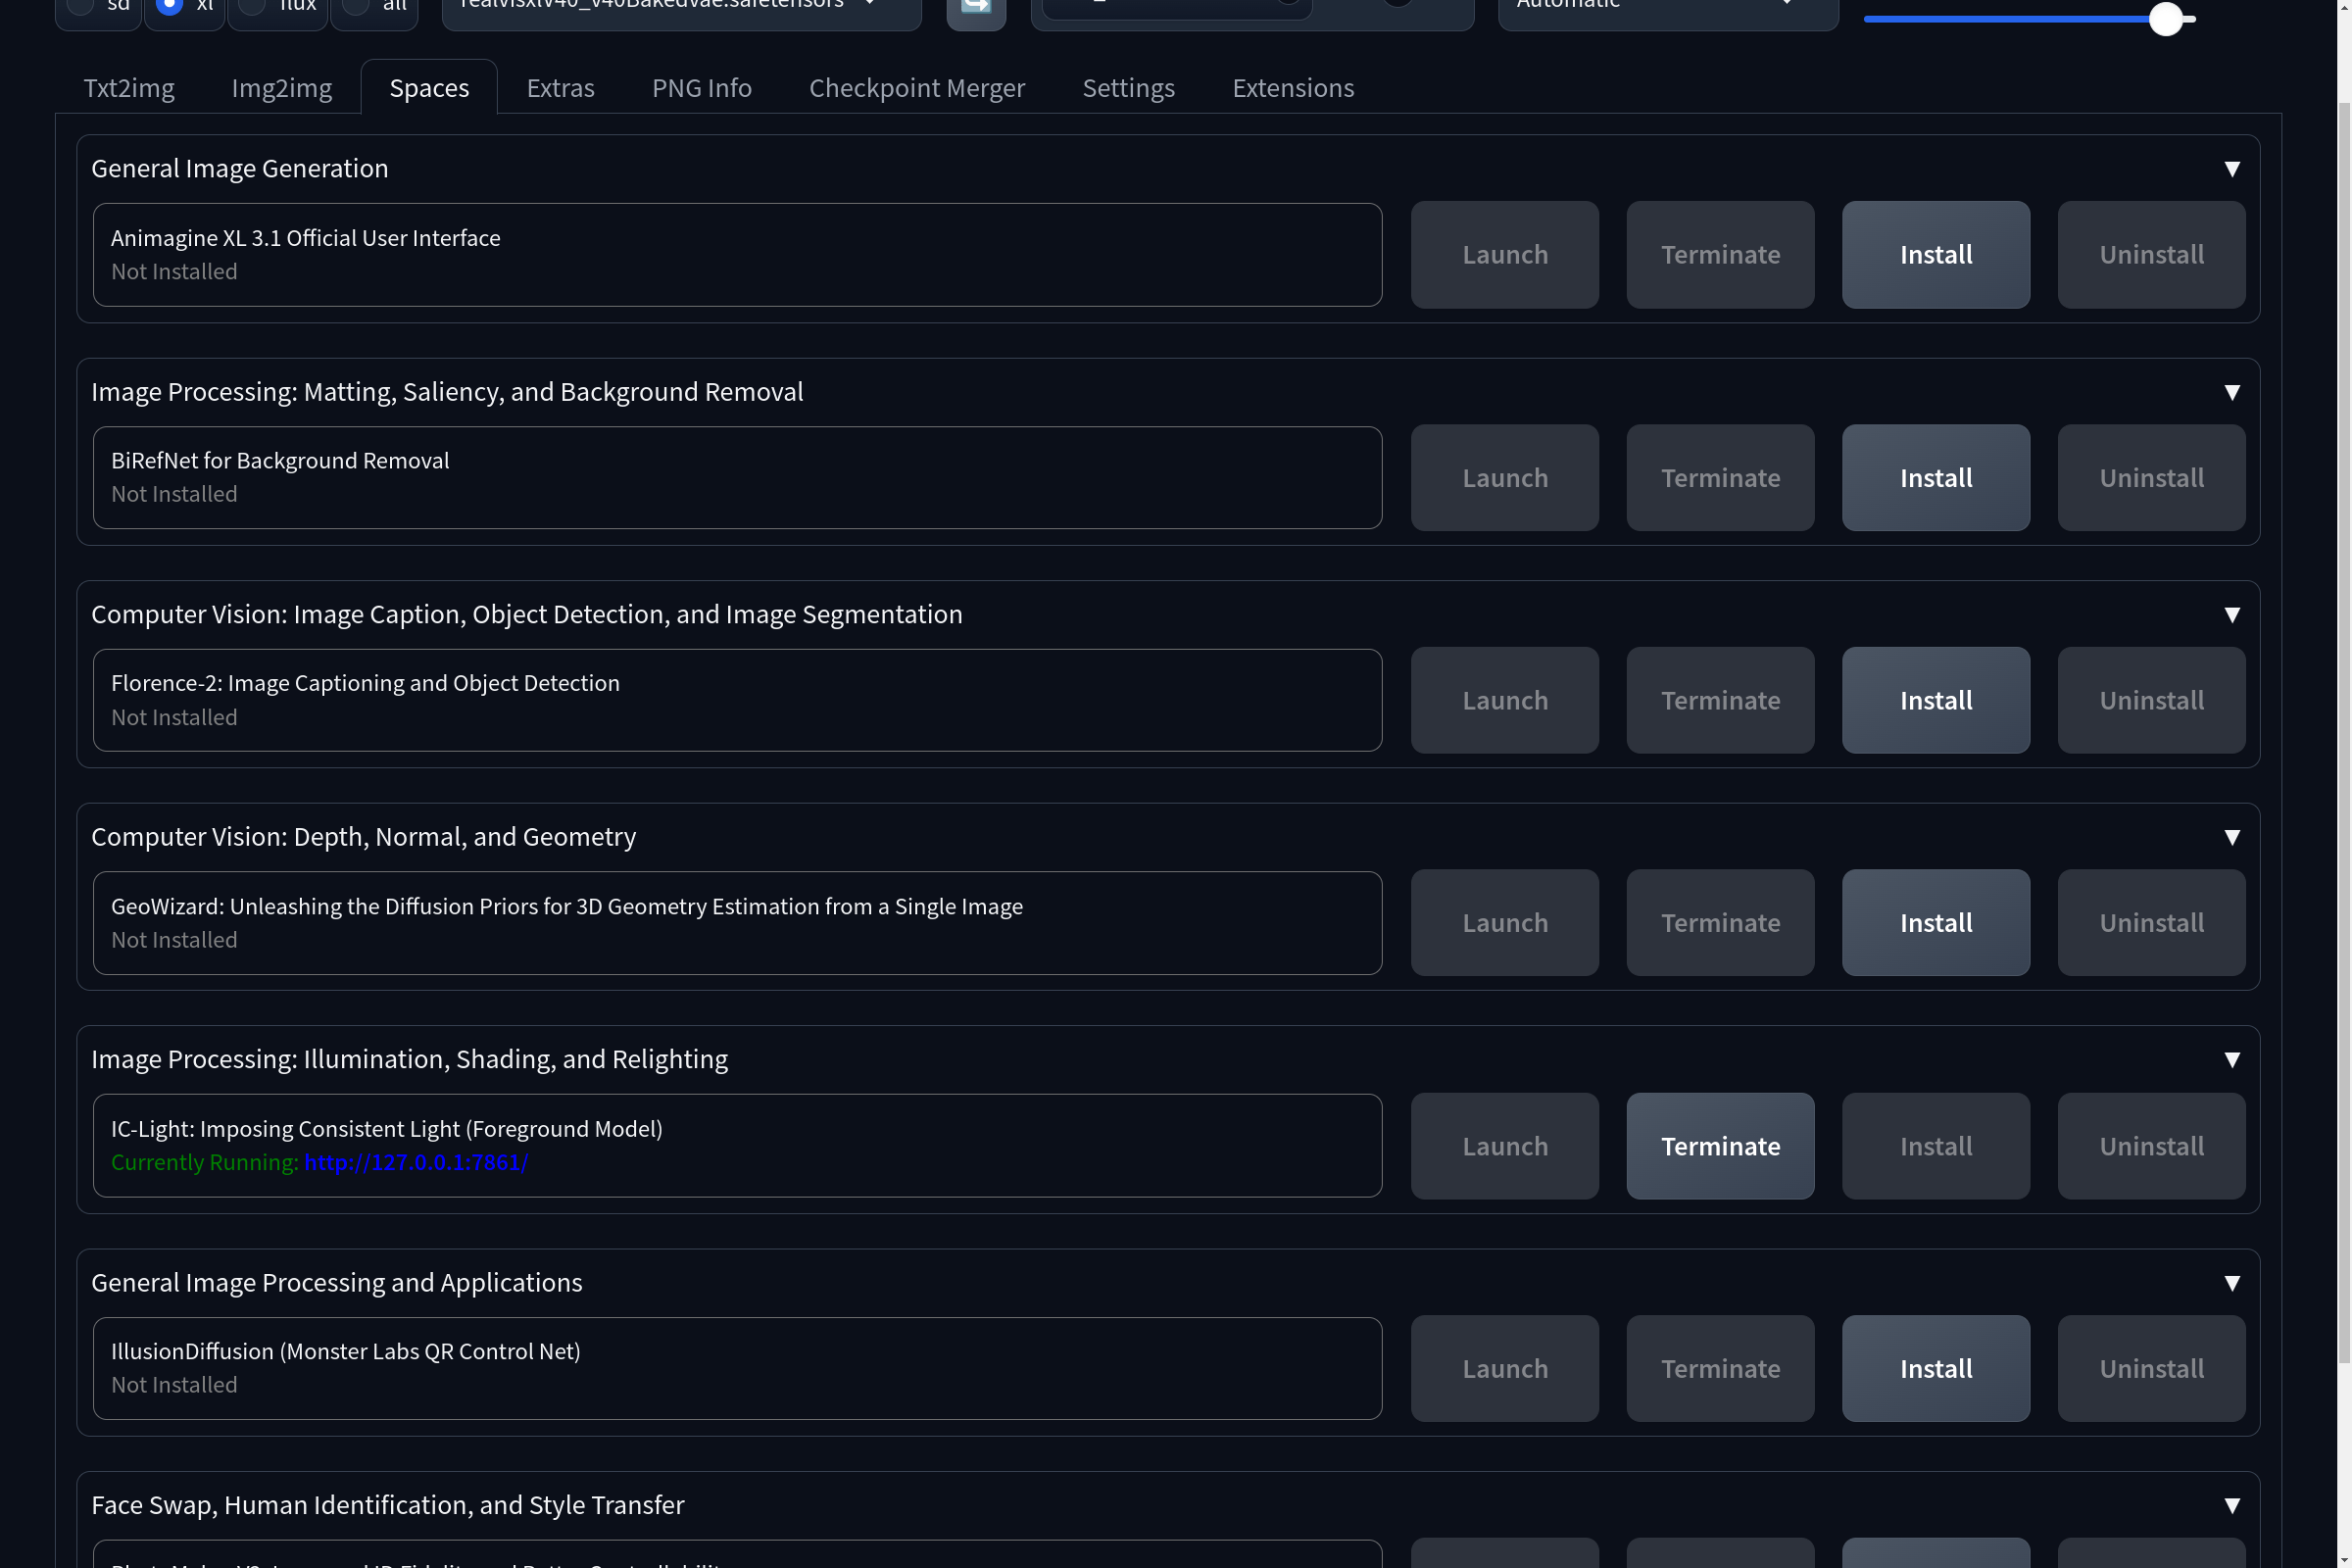Open the Extensions tab

click(1292, 88)
